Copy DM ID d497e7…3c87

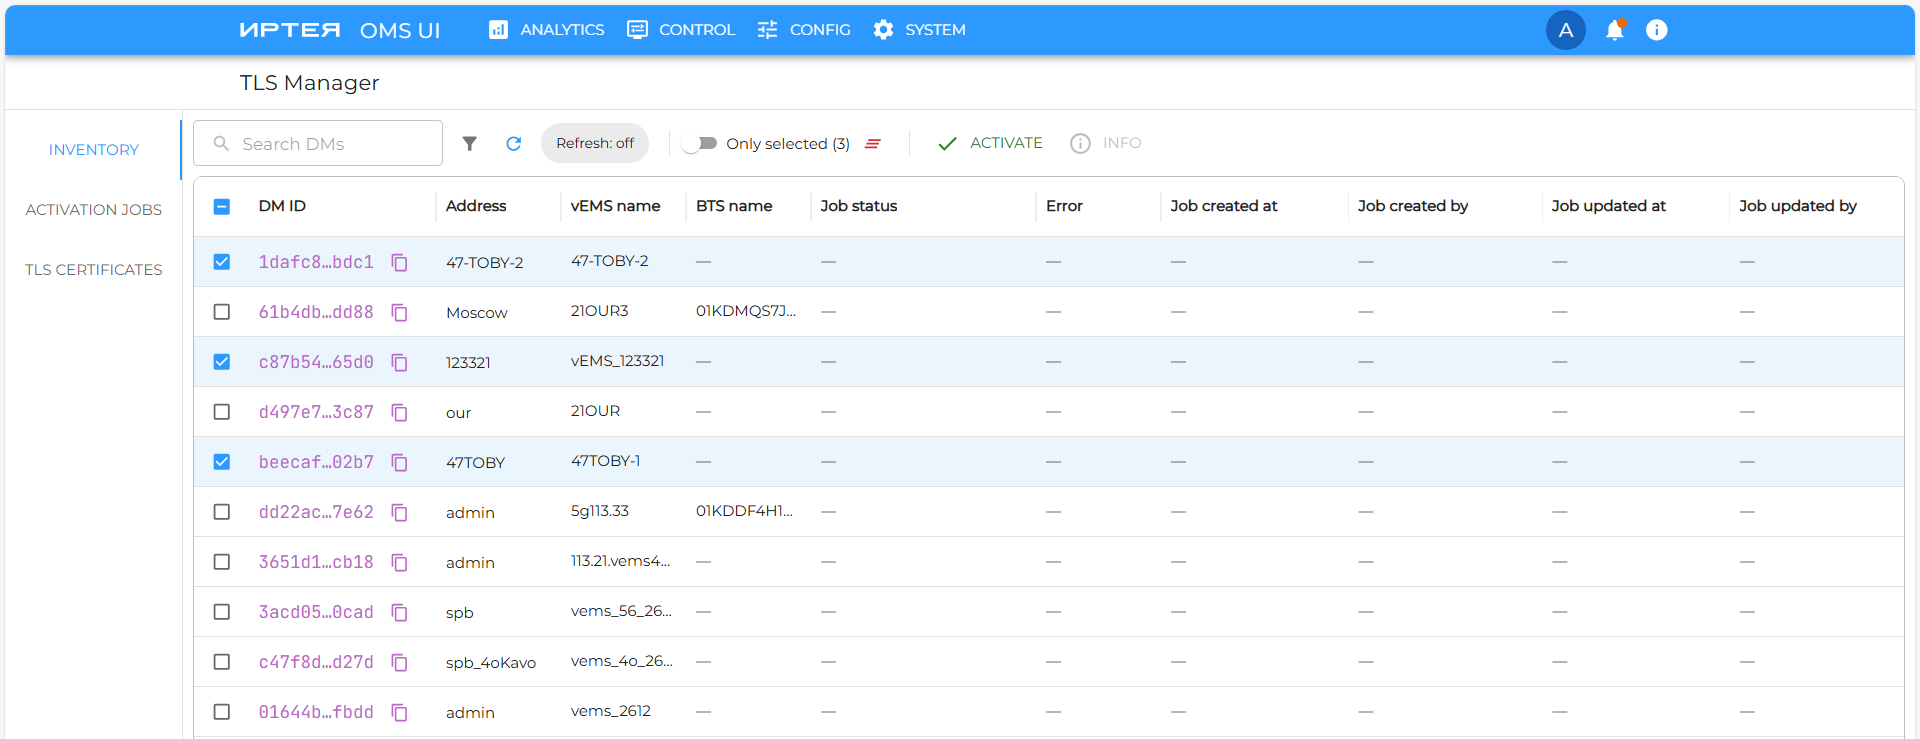399,412
